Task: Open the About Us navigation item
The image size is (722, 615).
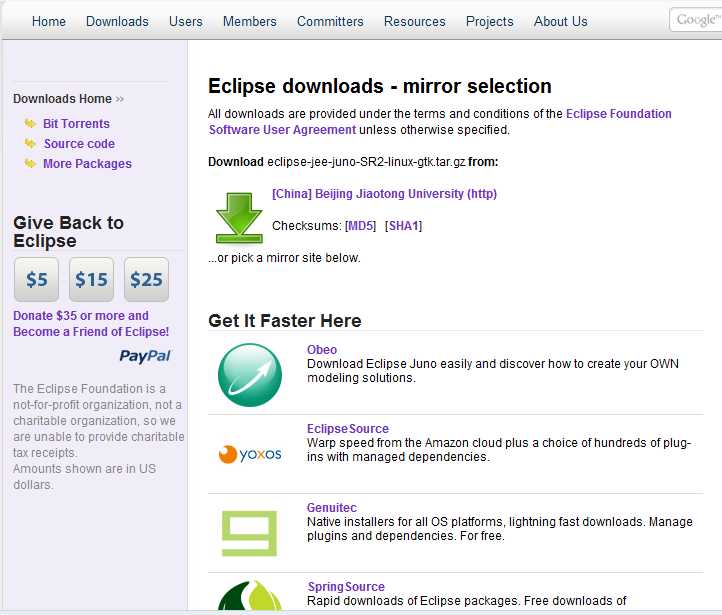Action: coord(560,22)
